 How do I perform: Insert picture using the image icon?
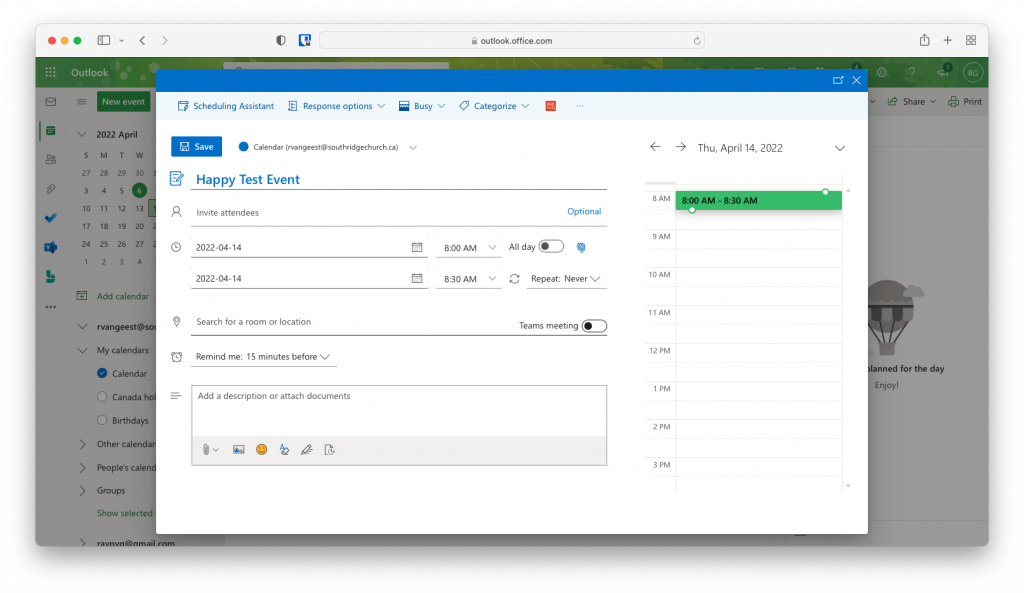pos(238,450)
